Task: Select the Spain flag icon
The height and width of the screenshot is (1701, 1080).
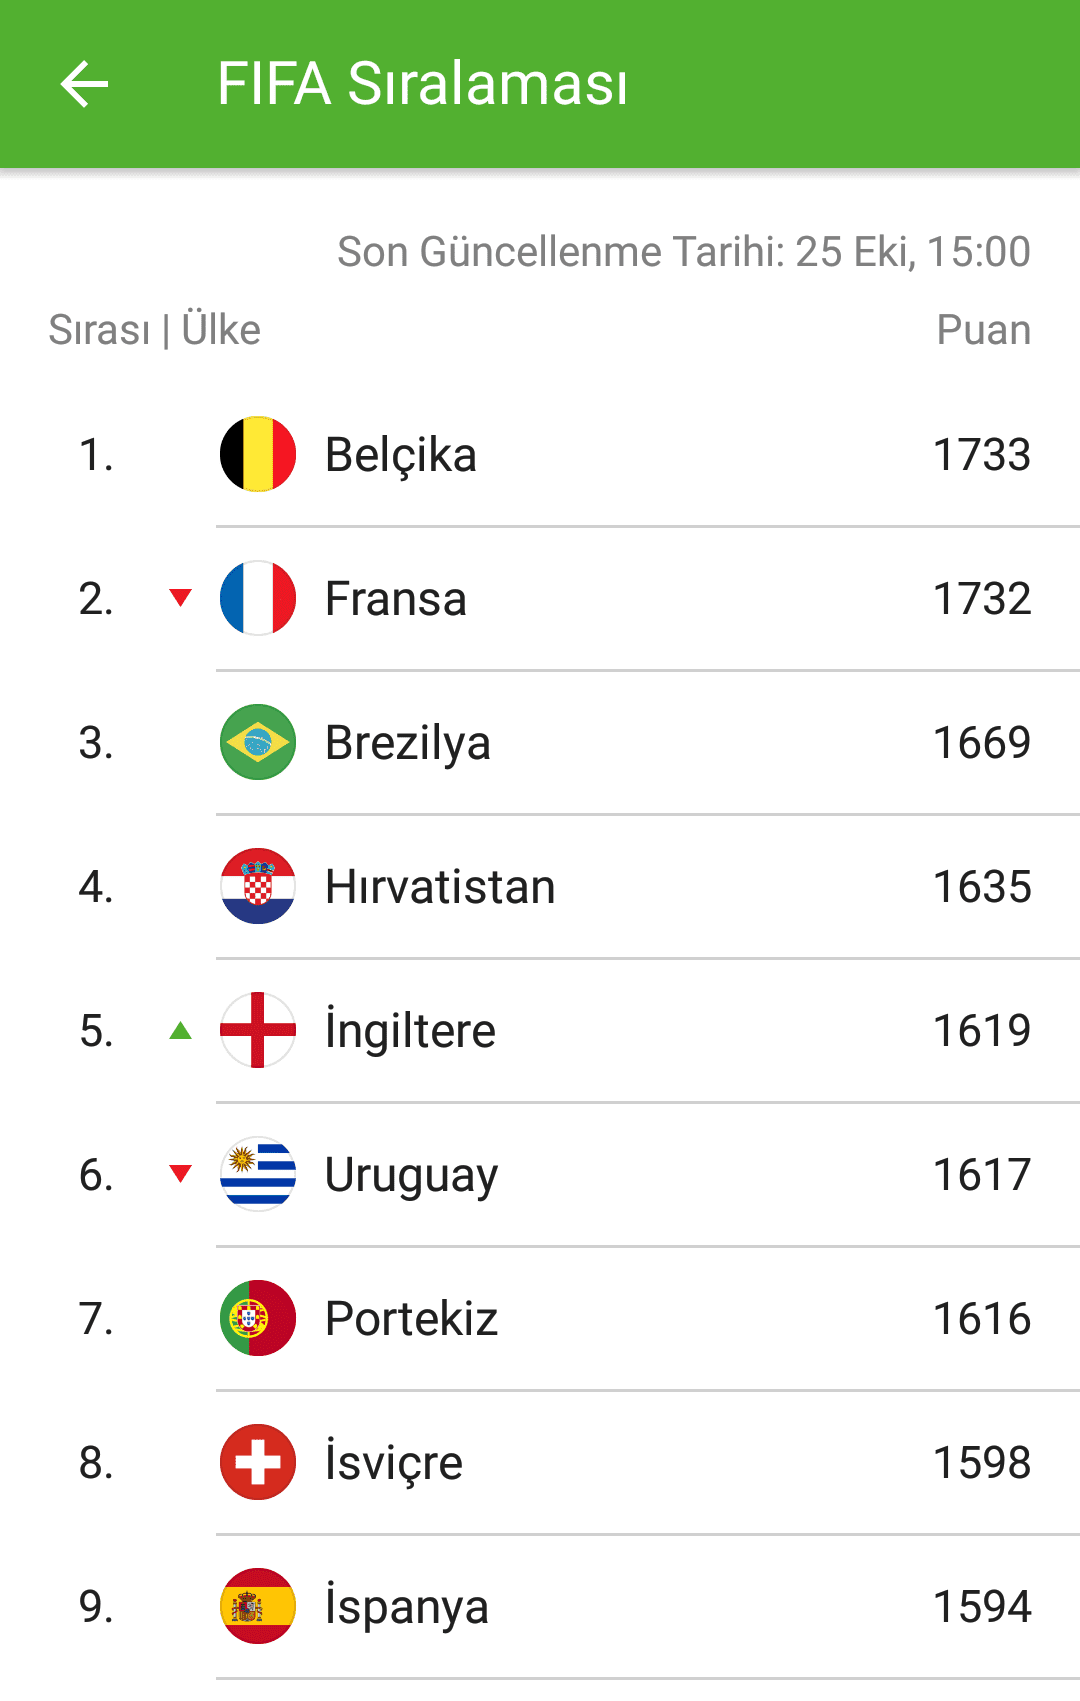Action: [258, 1606]
